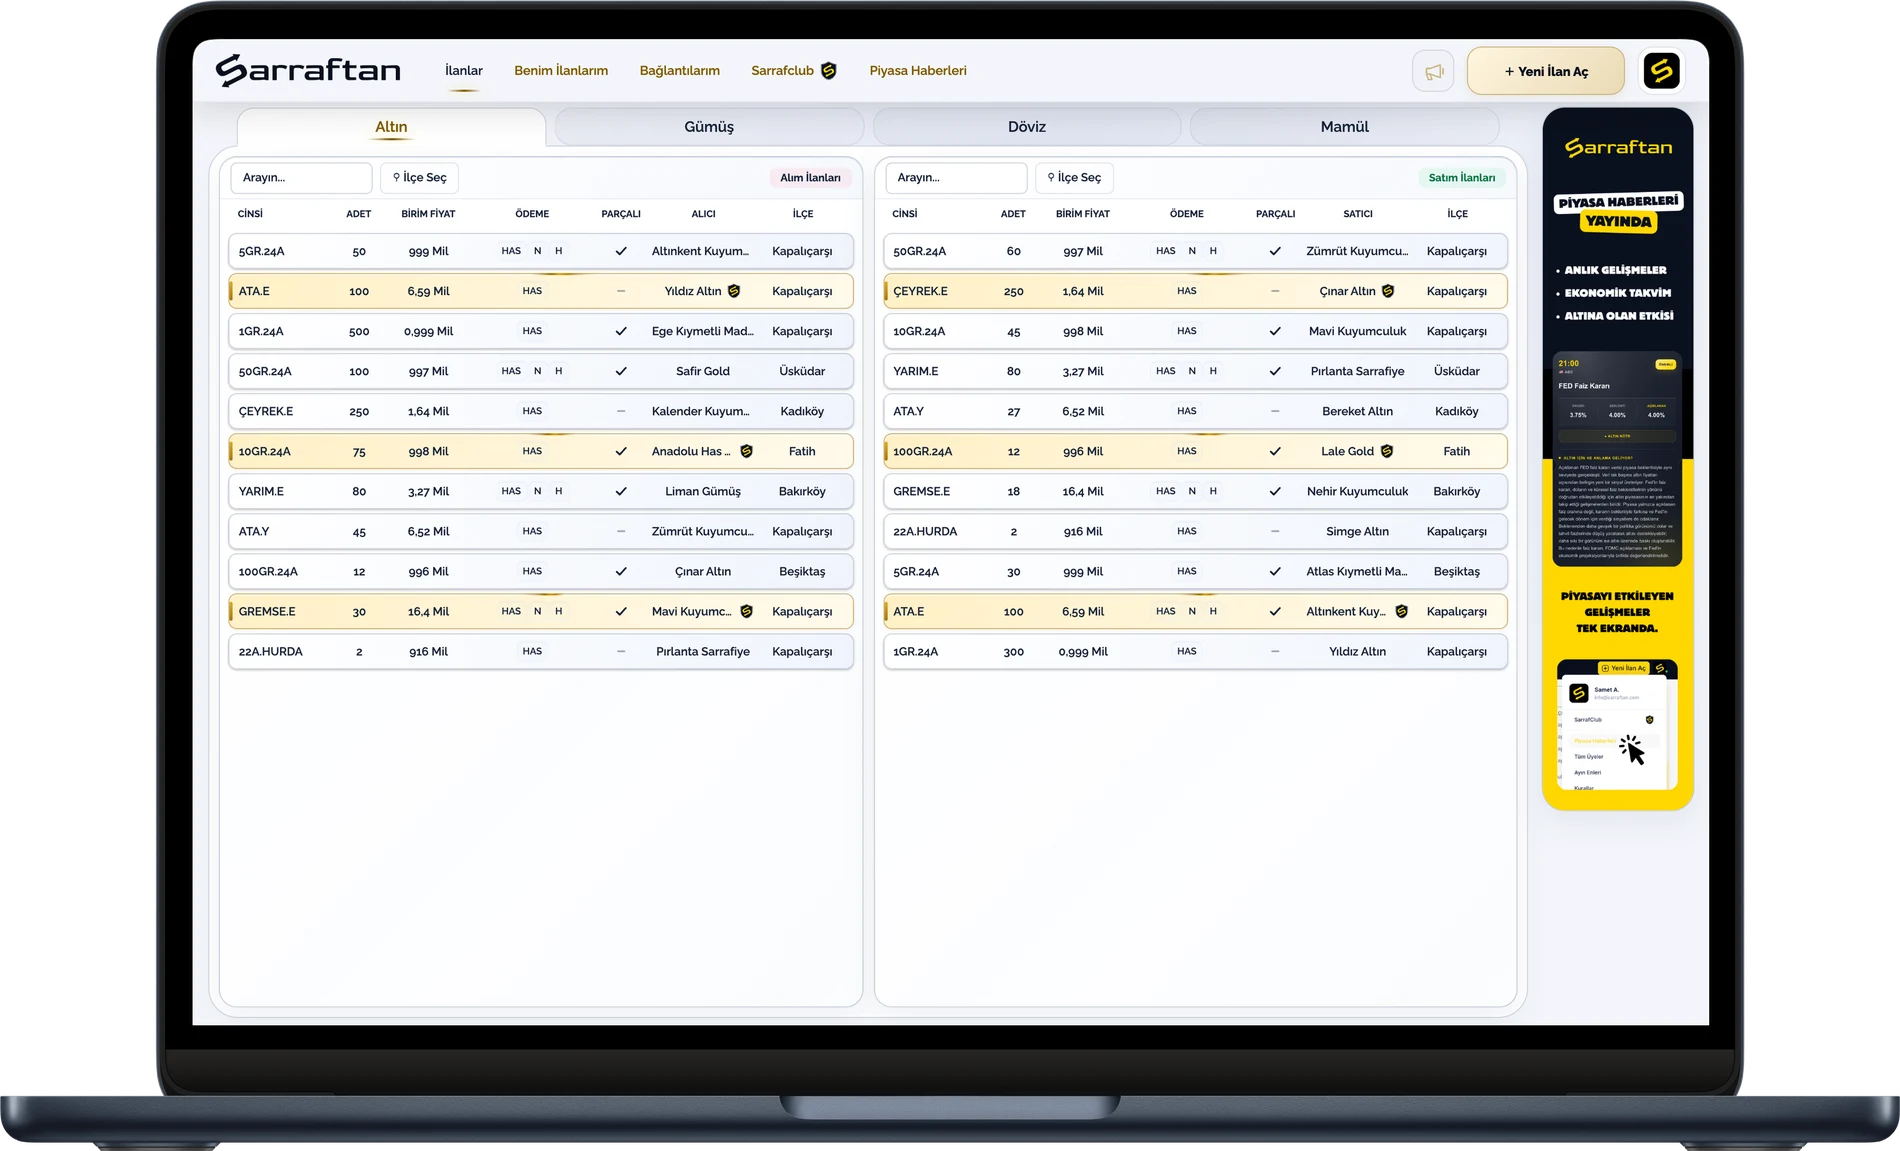This screenshot has height=1151, width=1900.
Task: Click shield badge next to Altınkent Kuy... seller
Action: point(1401,611)
